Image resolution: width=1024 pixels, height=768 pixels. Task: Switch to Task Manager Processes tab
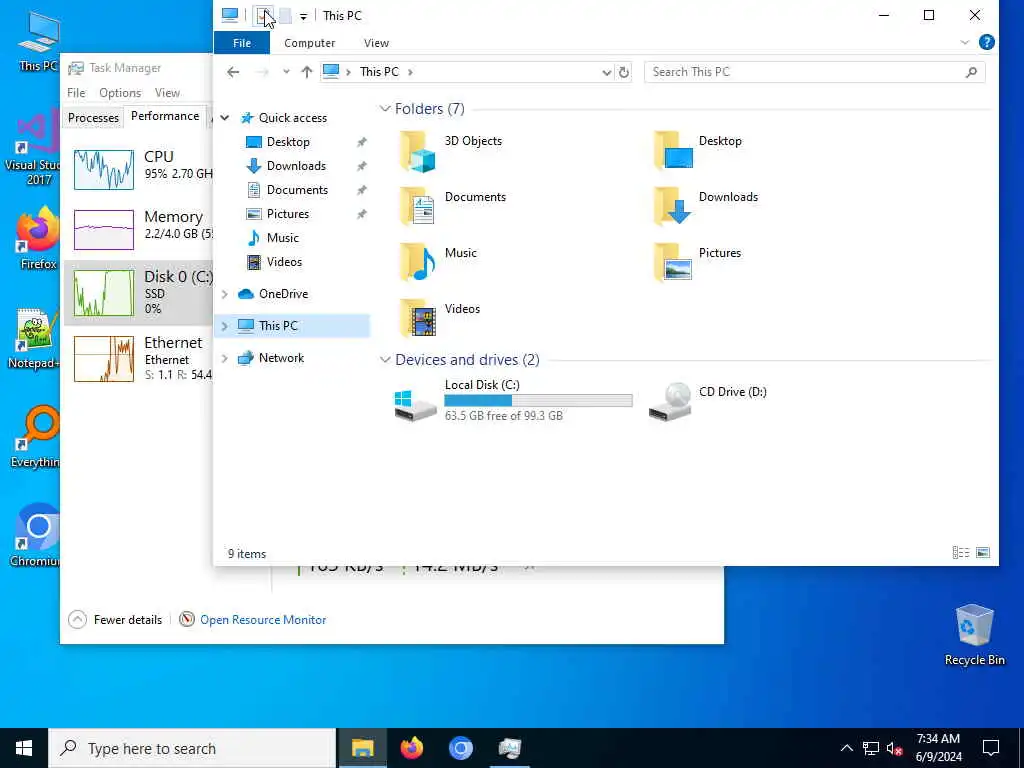point(93,118)
